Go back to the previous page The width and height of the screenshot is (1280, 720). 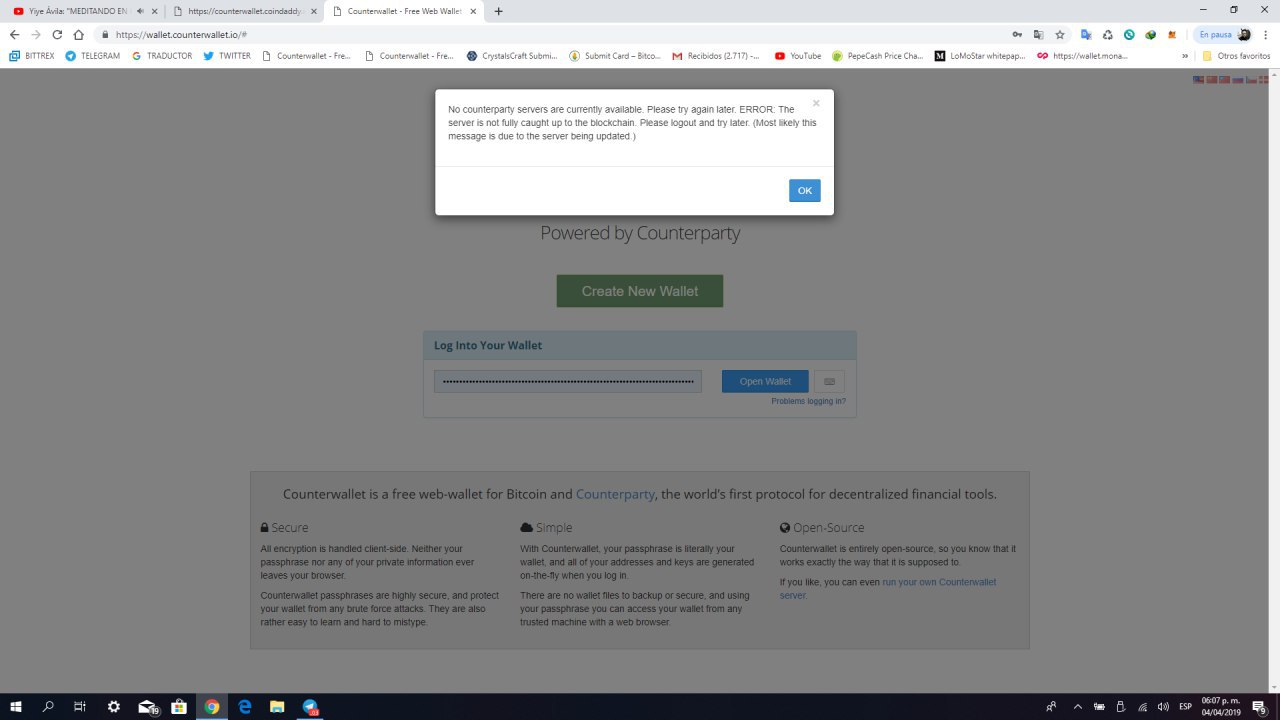point(14,34)
